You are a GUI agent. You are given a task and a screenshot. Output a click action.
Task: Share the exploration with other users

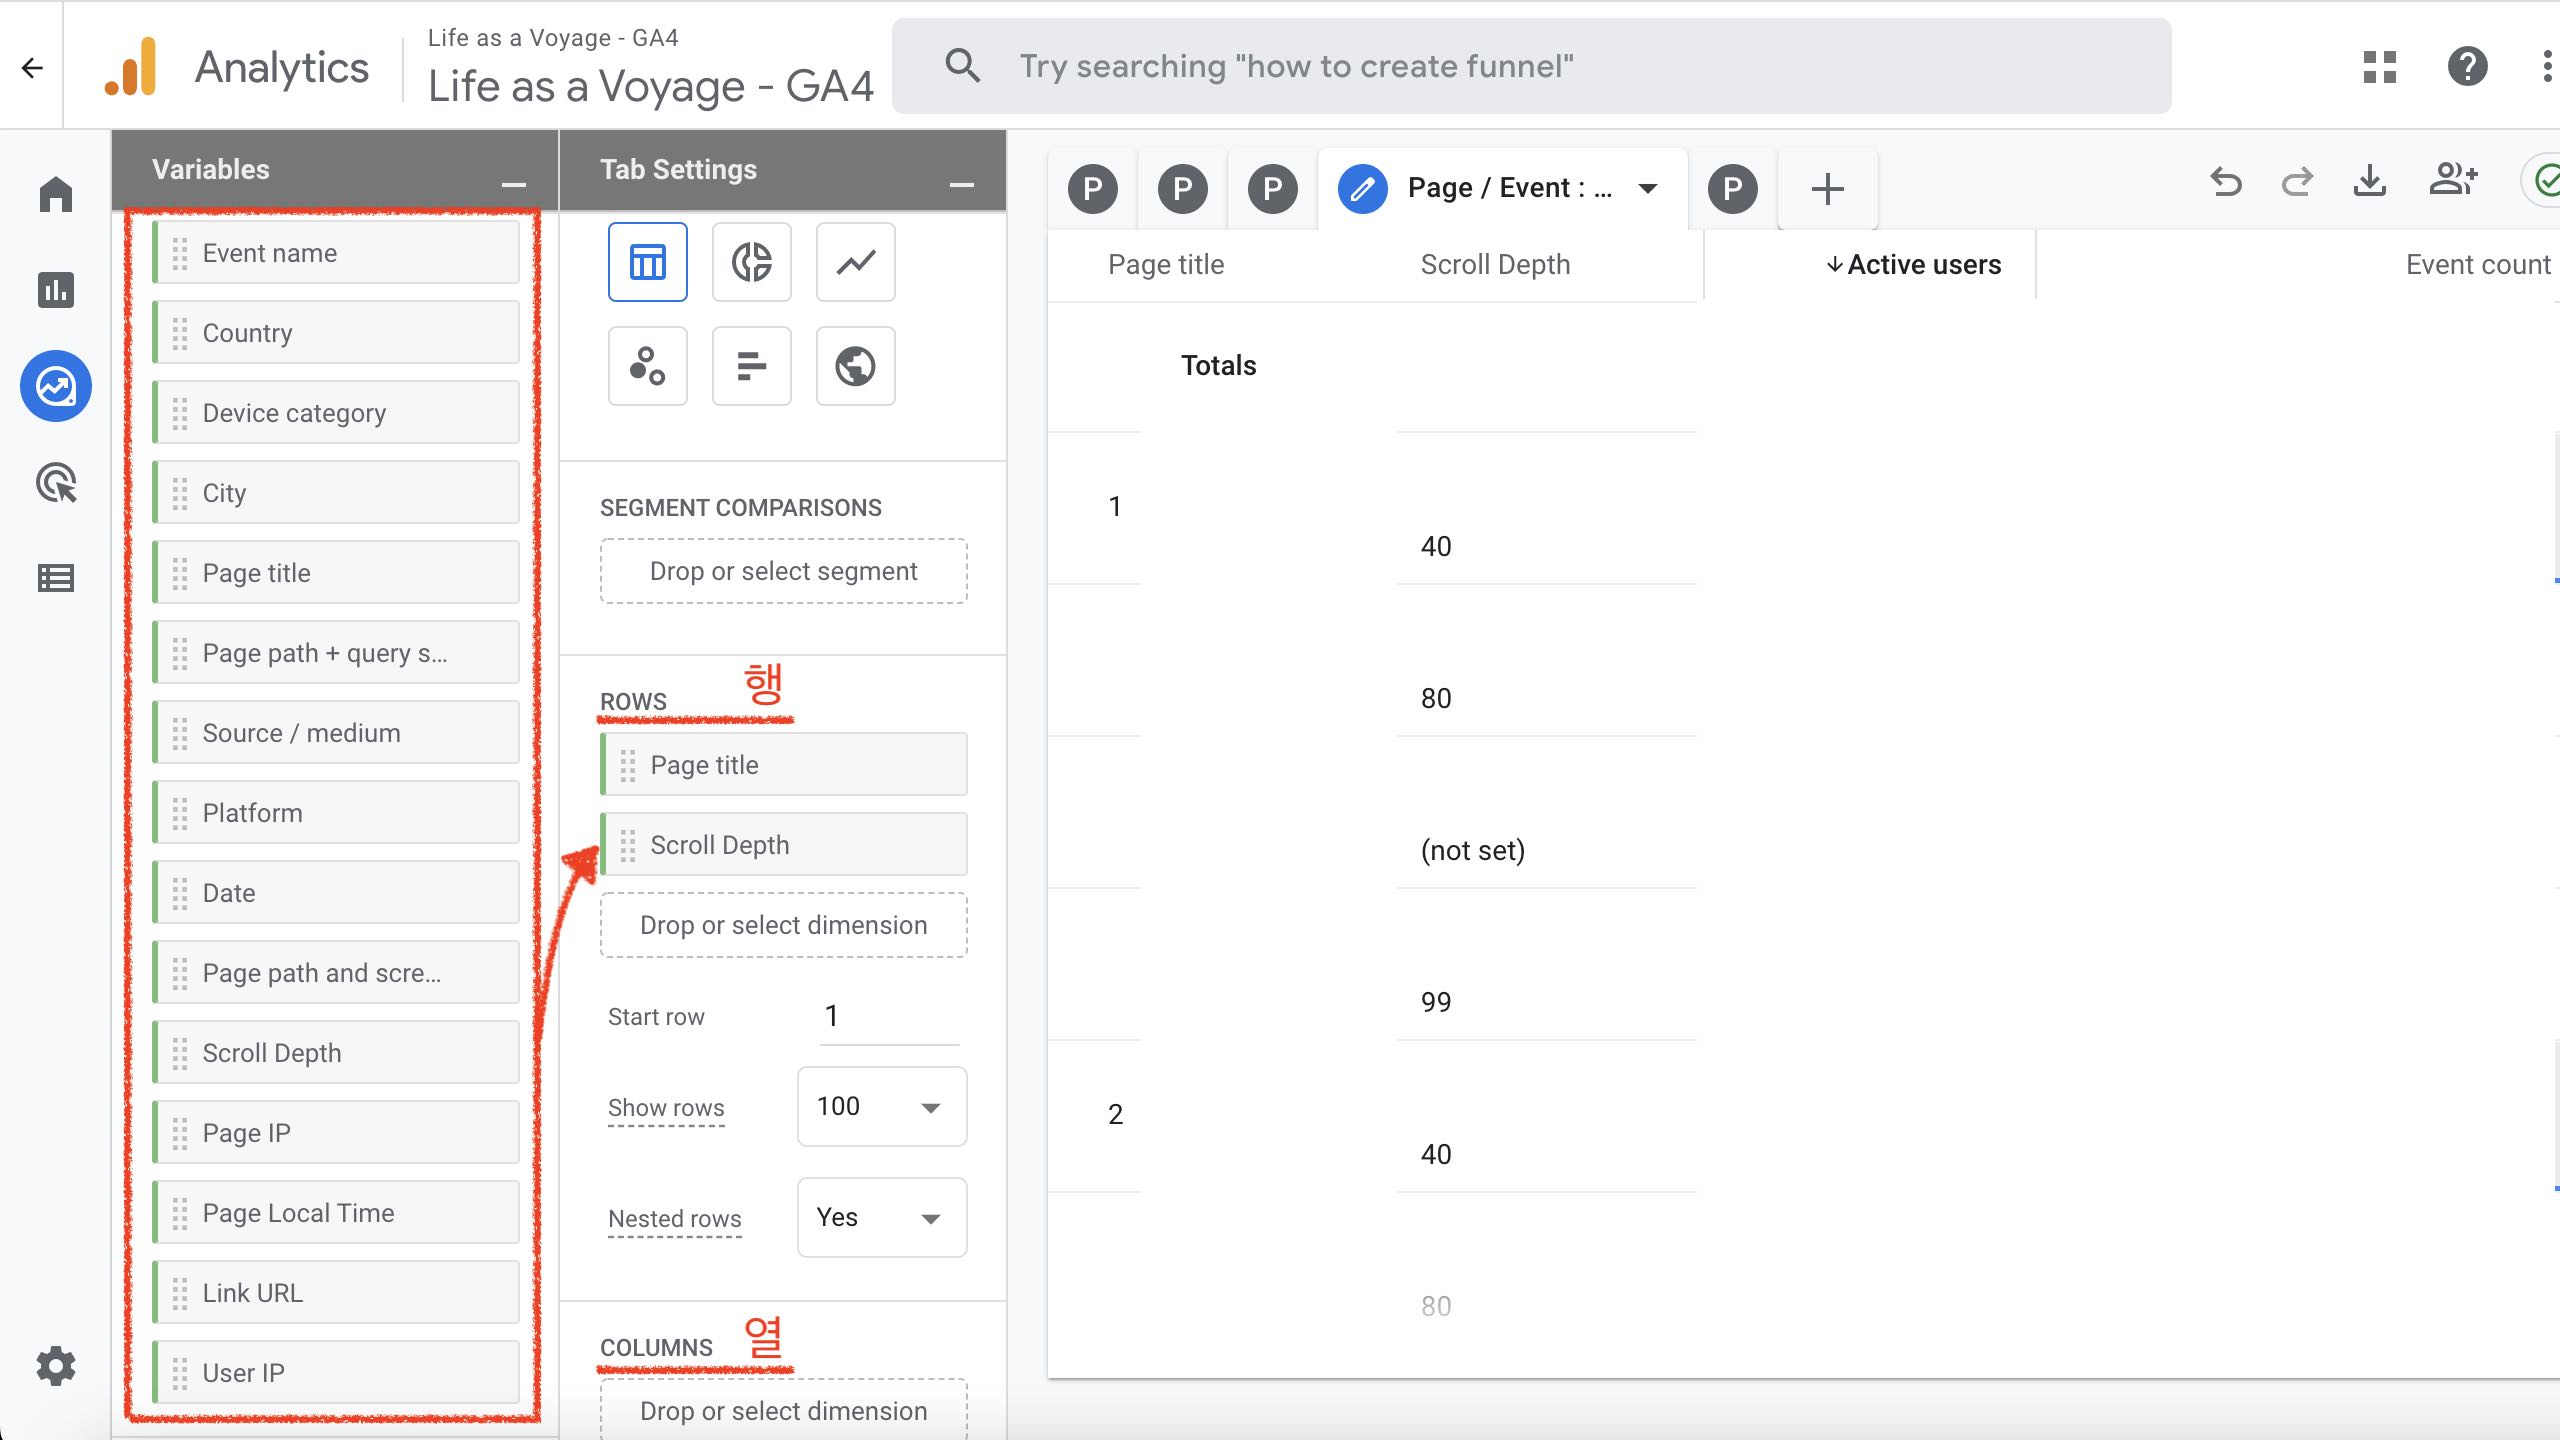[2453, 182]
